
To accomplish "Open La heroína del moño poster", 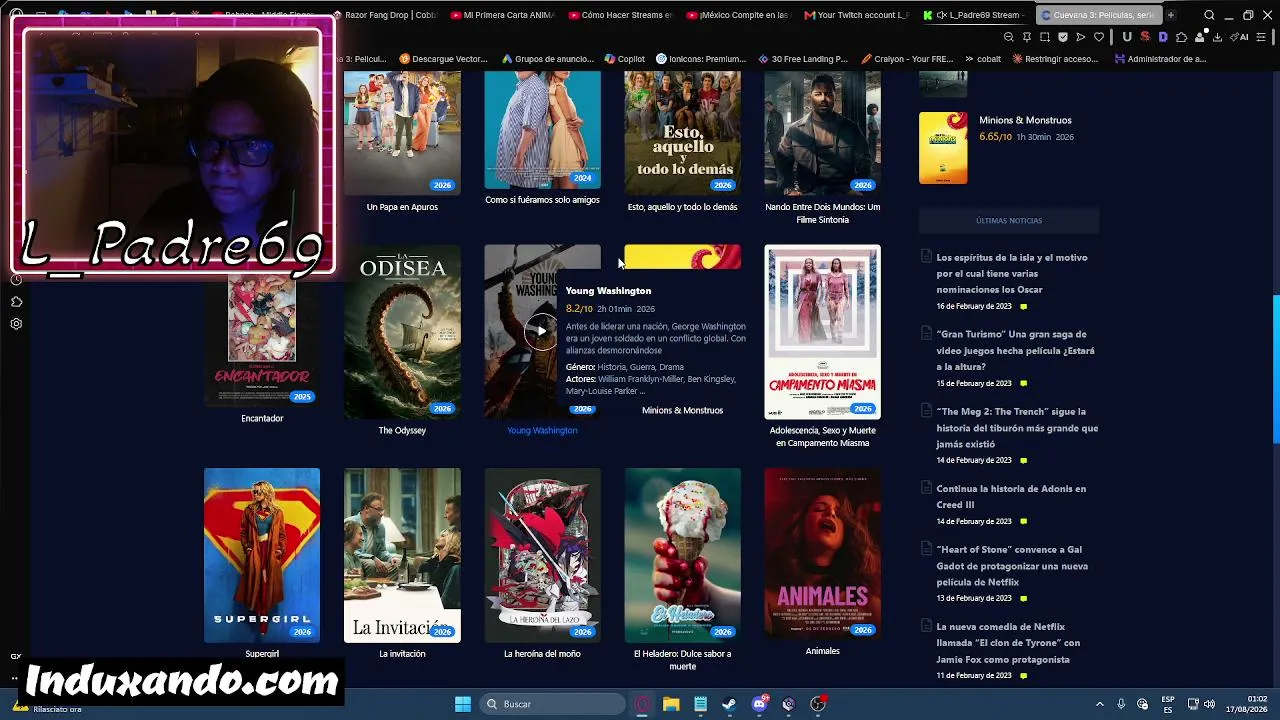I will click(x=542, y=555).
